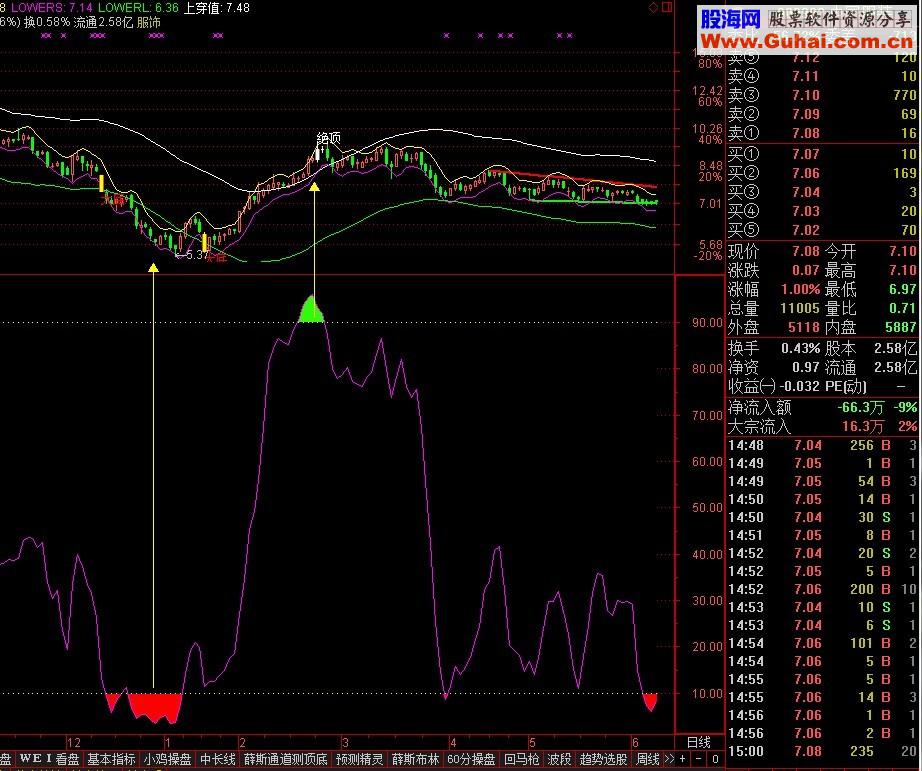Screen dimensions: 922x771
Task: Select the 周线 weekly period tab
Action: pyautogui.click(x=647, y=759)
